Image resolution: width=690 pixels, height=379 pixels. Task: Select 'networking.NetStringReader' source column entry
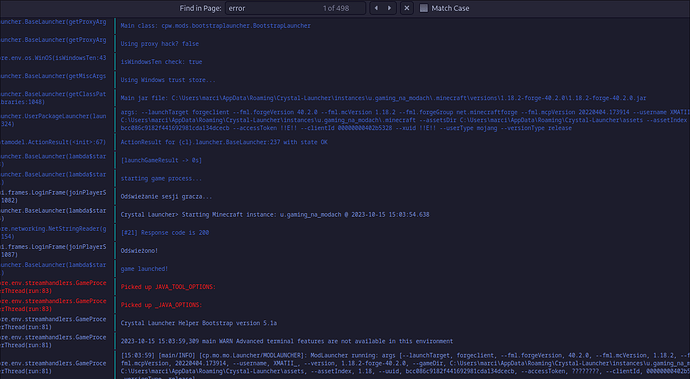coord(53,232)
